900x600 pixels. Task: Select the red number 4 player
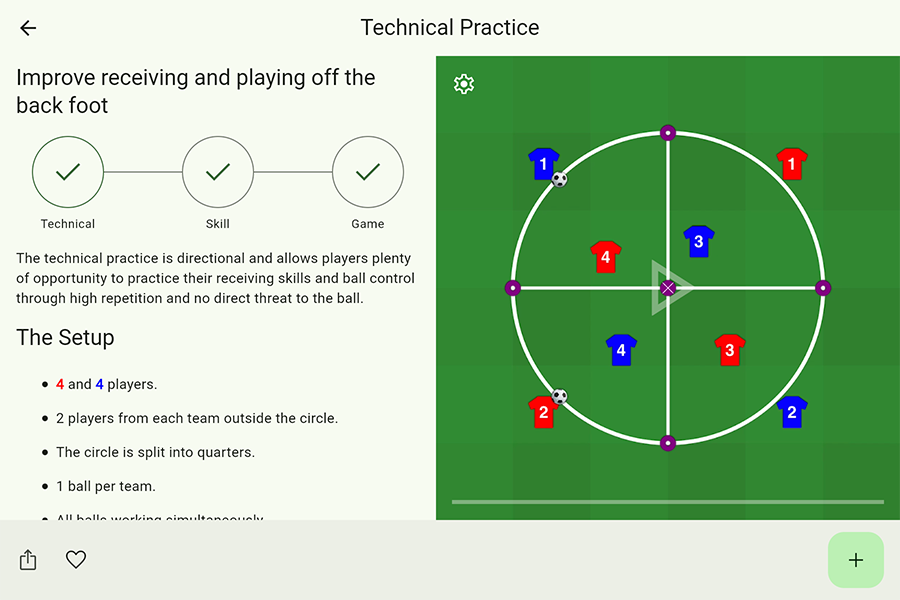pyautogui.click(x=605, y=256)
